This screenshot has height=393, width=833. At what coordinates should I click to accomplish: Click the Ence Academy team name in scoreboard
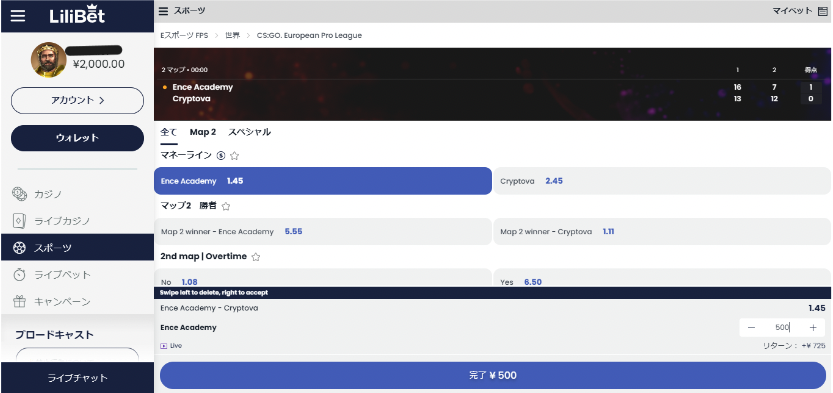pos(202,87)
